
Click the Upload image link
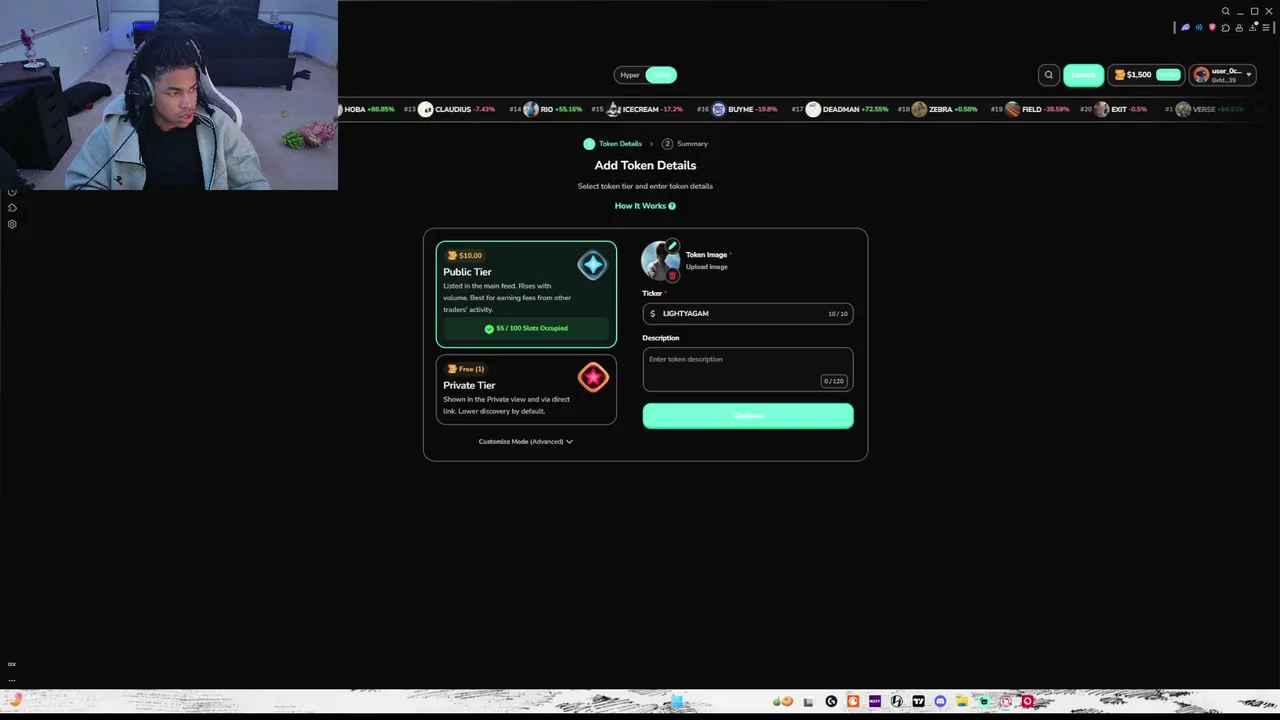706,267
